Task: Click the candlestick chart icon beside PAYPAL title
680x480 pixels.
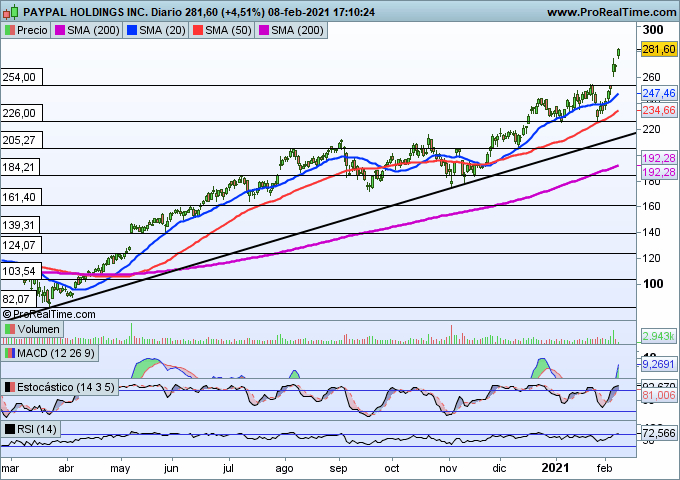Action: pyautogui.click(x=11, y=12)
